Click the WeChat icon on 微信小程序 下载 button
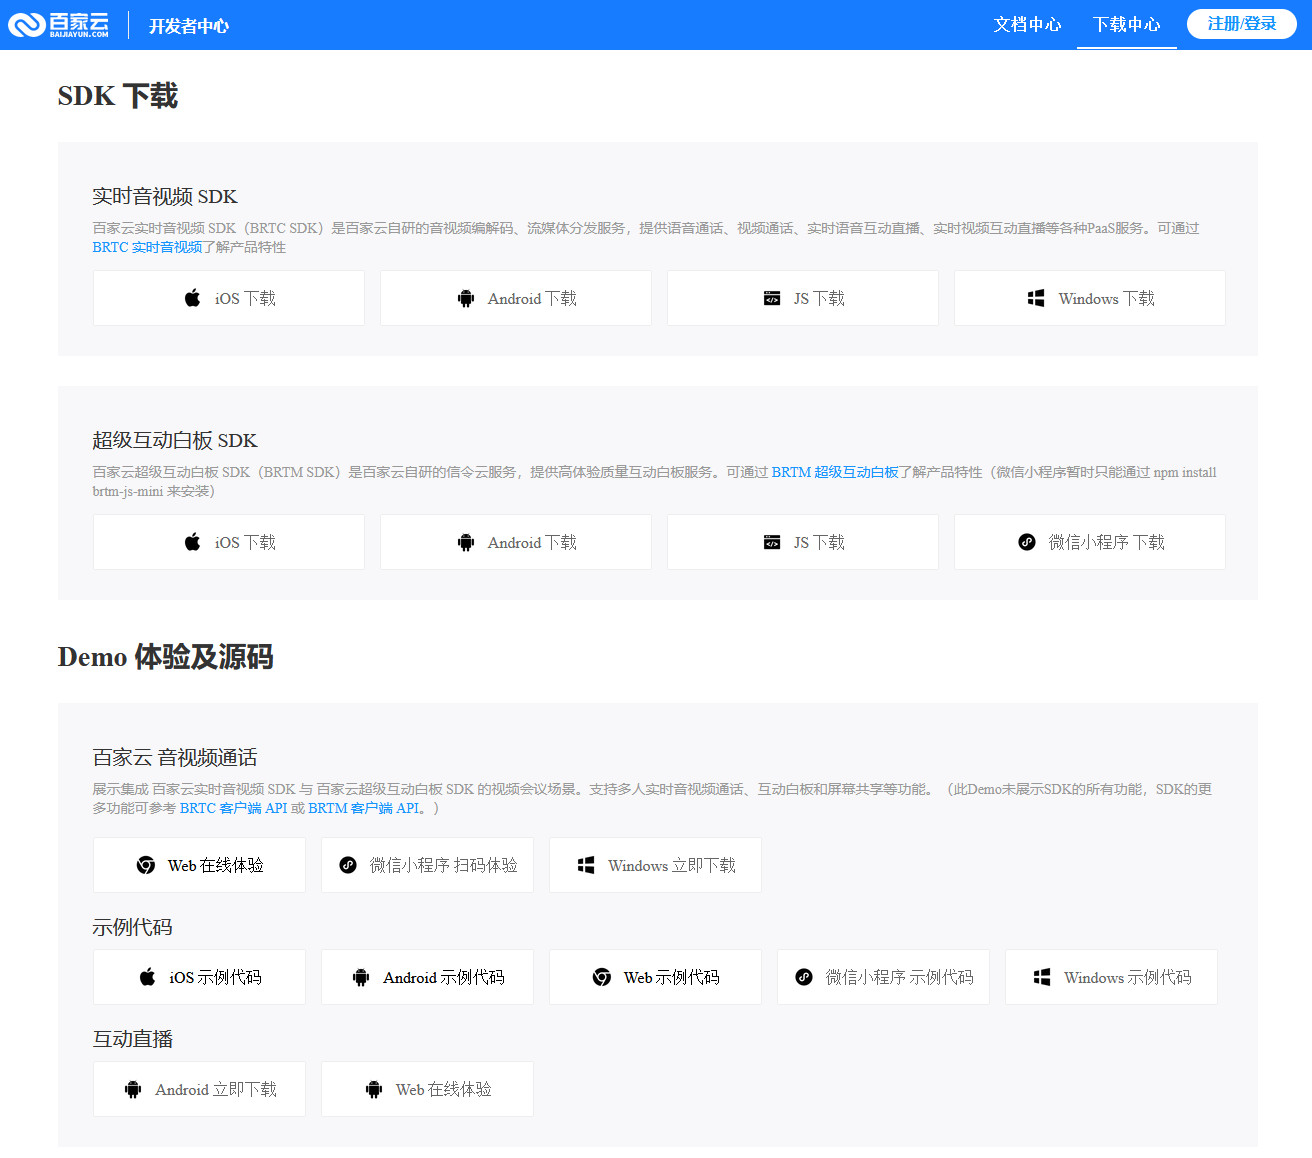 pyautogui.click(x=1027, y=541)
